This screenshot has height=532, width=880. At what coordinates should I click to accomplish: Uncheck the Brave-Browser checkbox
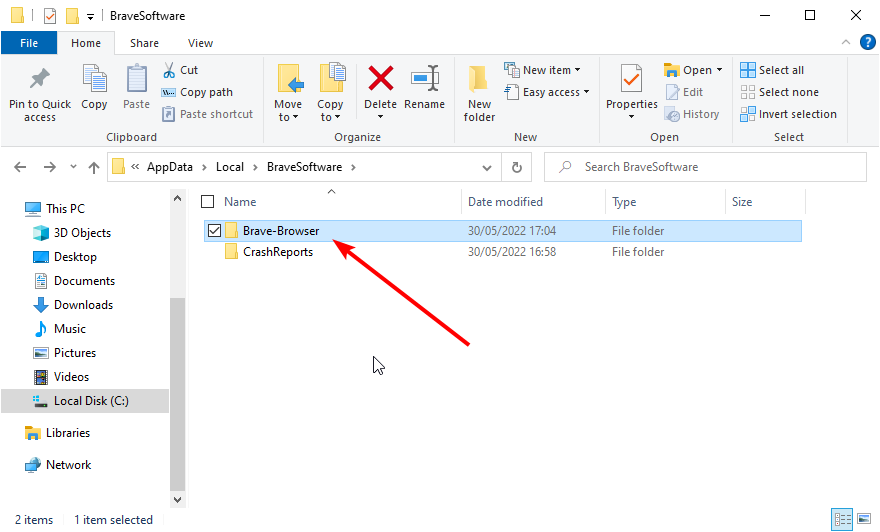pyautogui.click(x=214, y=231)
